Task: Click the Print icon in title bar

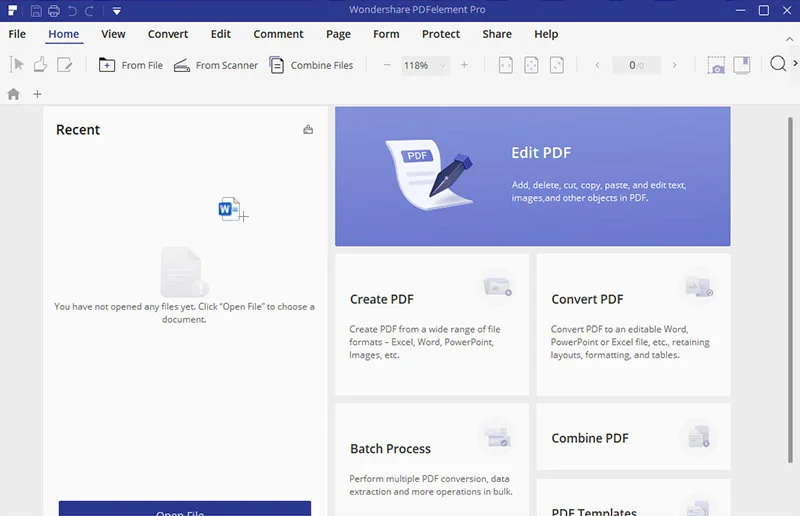Action: 54,11
